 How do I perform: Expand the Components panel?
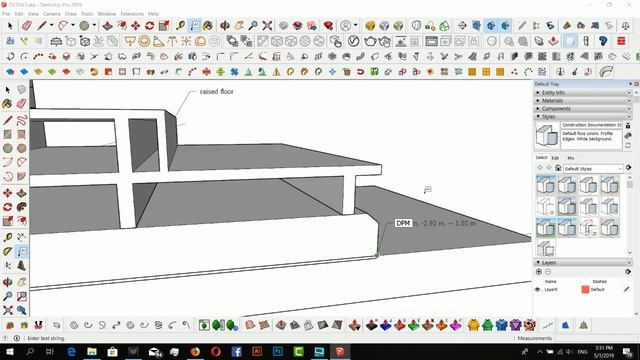tap(583, 109)
